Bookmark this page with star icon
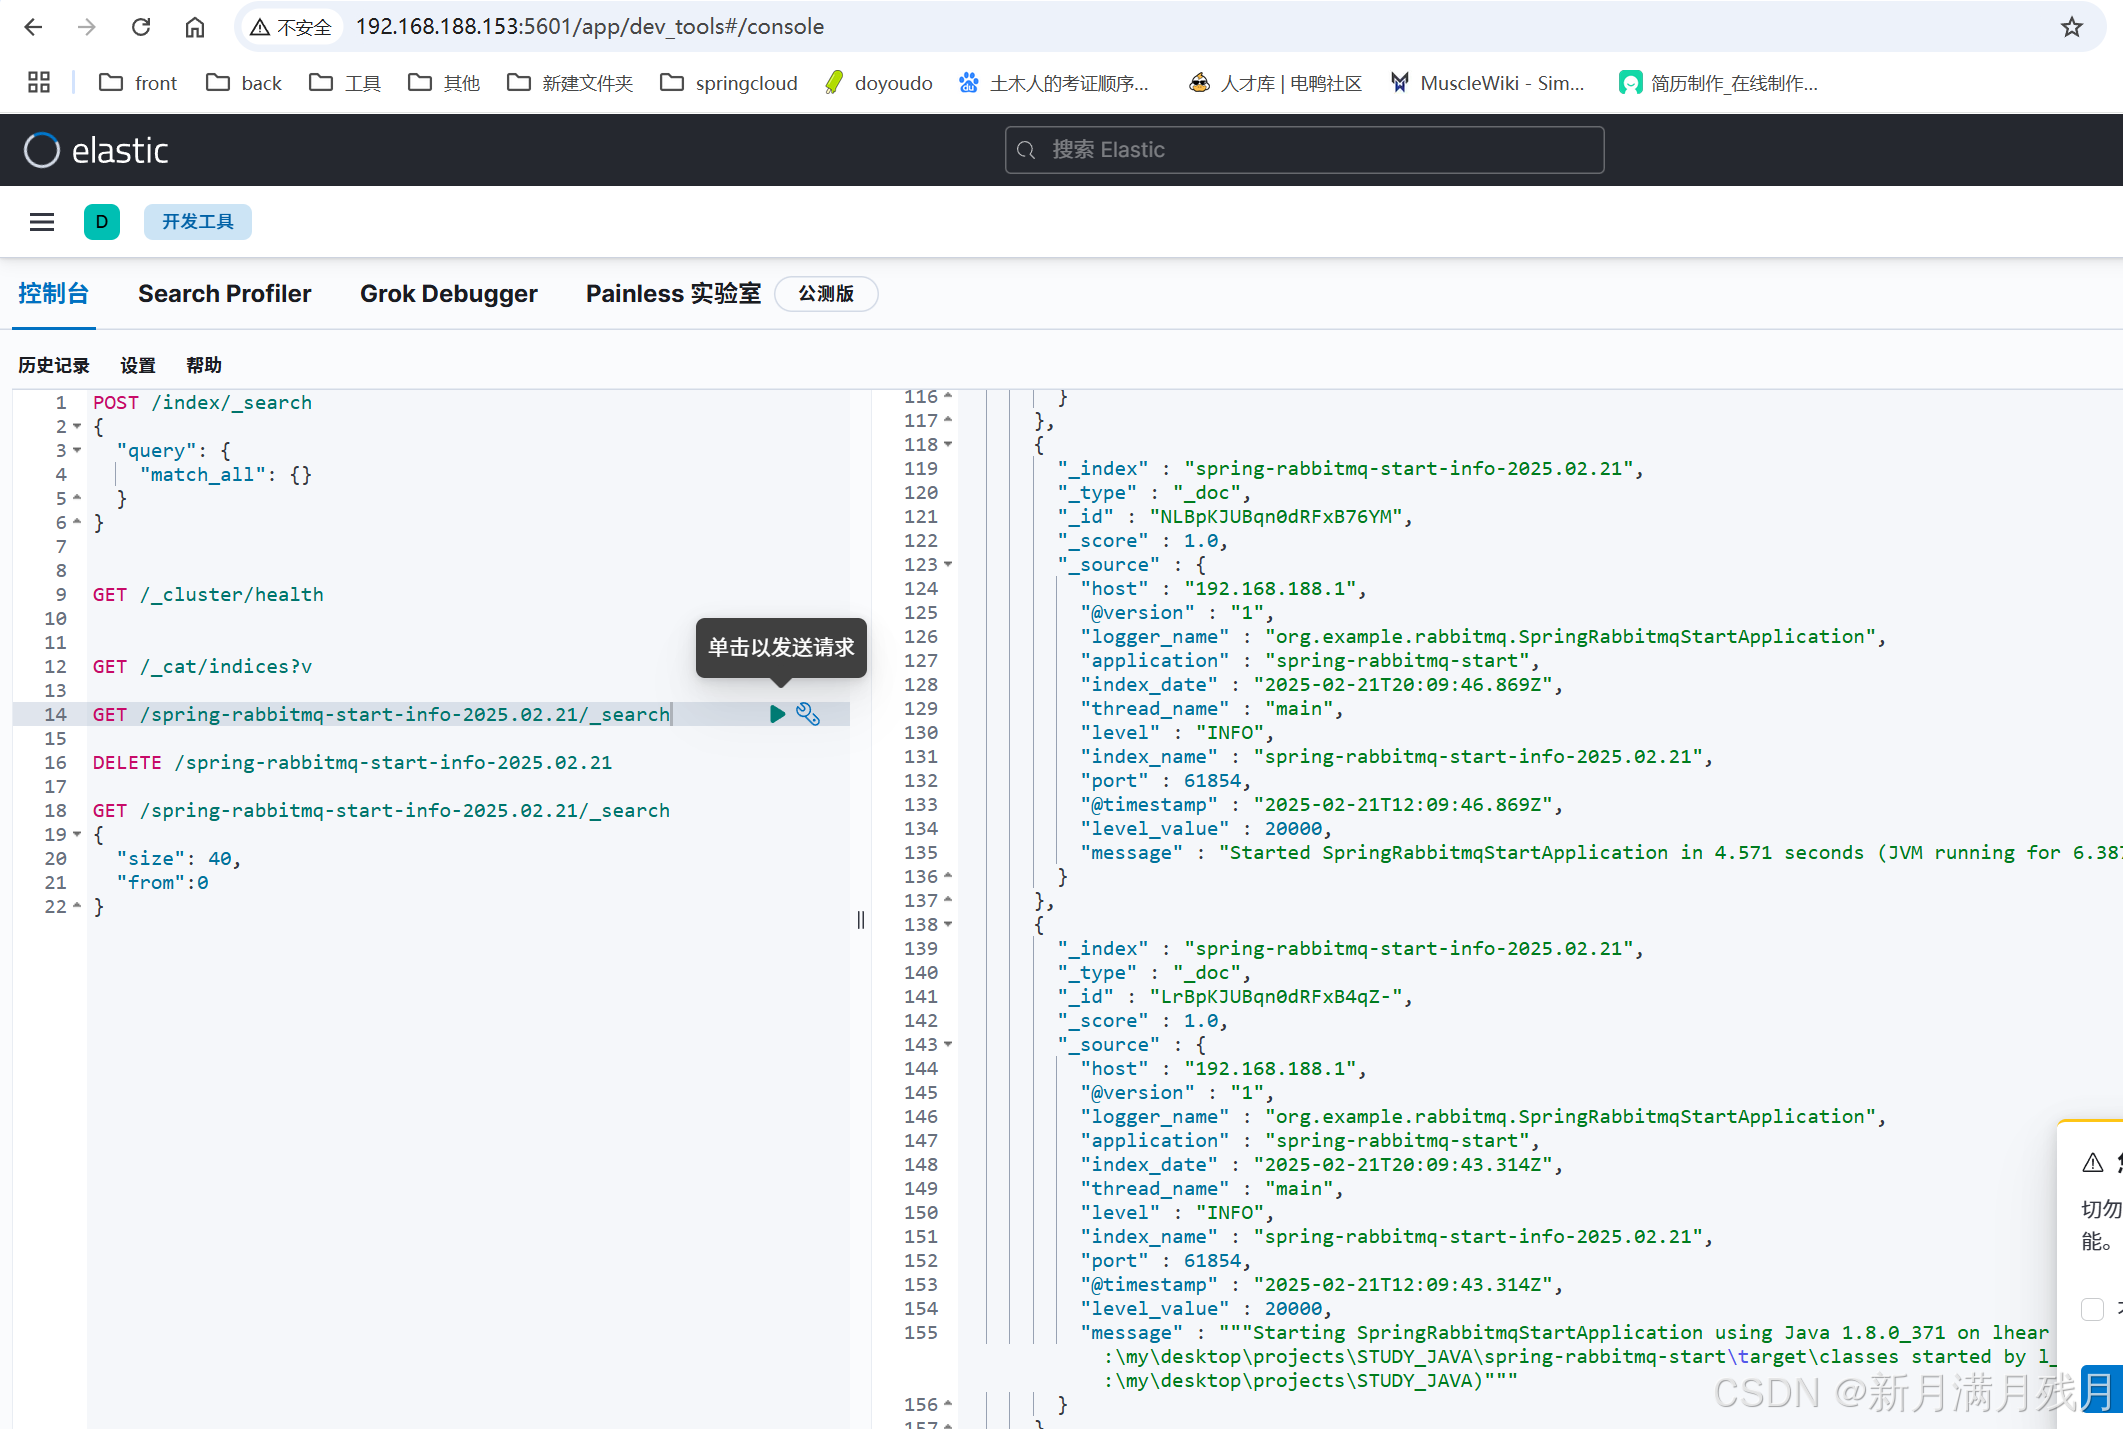The image size is (2123, 1429). click(2071, 27)
